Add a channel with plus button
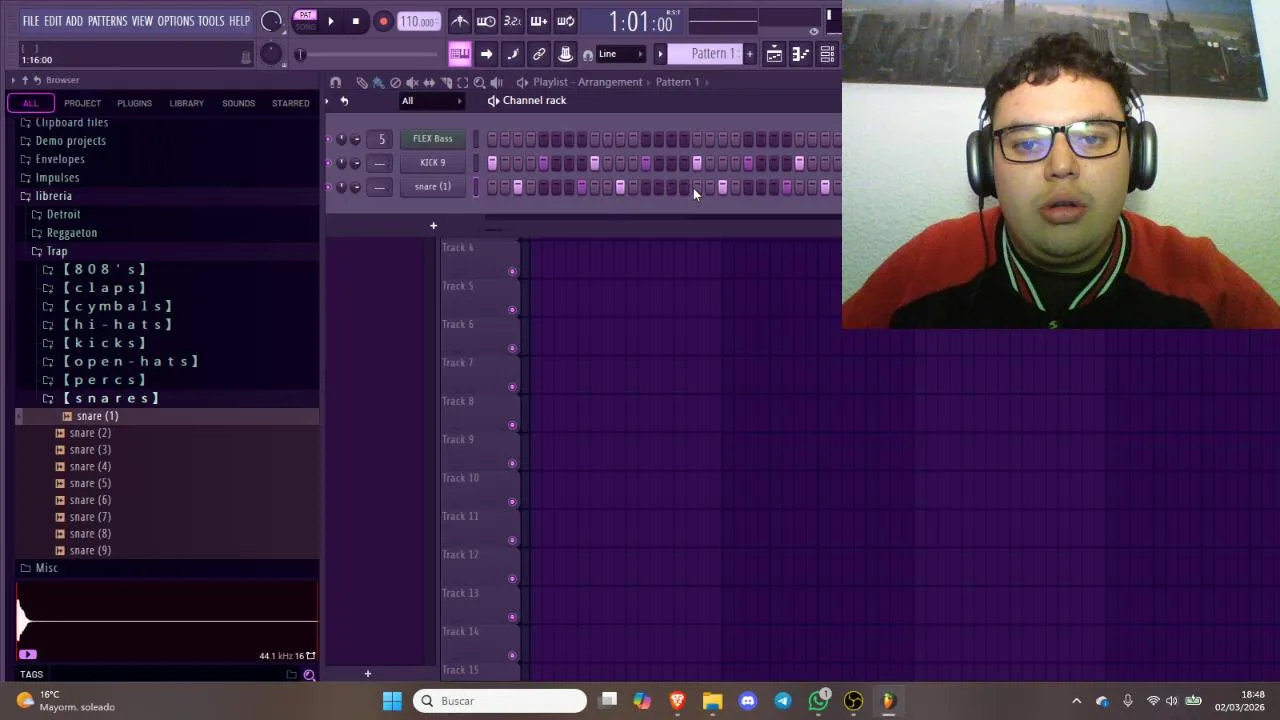The image size is (1280, 720). click(433, 225)
